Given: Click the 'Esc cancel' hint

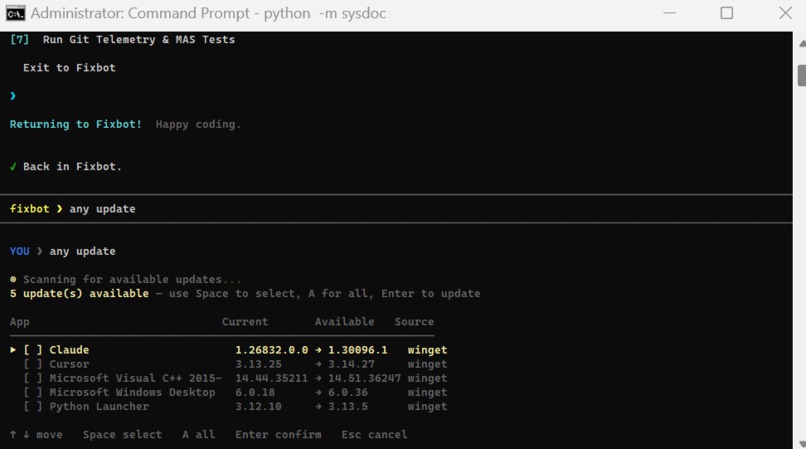Looking at the screenshot, I should (x=374, y=435).
